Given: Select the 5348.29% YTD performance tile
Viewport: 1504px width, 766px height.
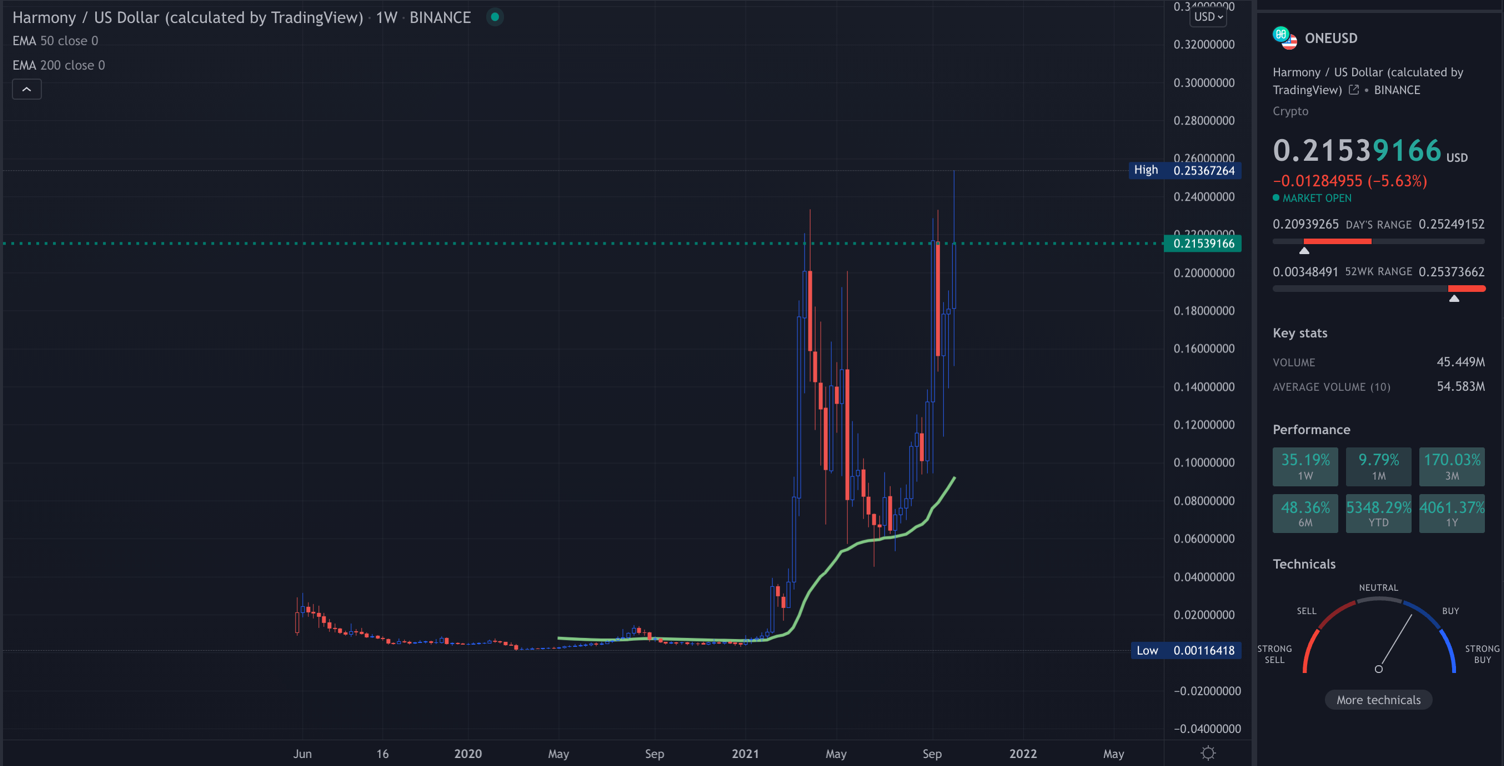Looking at the screenshot, I should (x=1378, y=513).
